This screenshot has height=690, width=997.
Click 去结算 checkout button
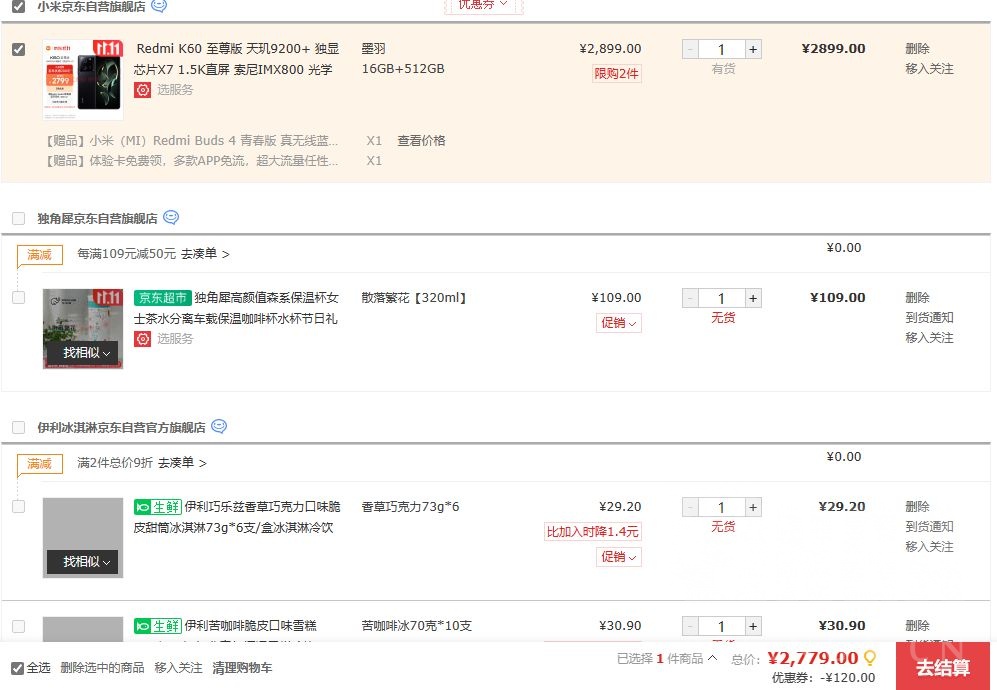click(x=942, y=667)
